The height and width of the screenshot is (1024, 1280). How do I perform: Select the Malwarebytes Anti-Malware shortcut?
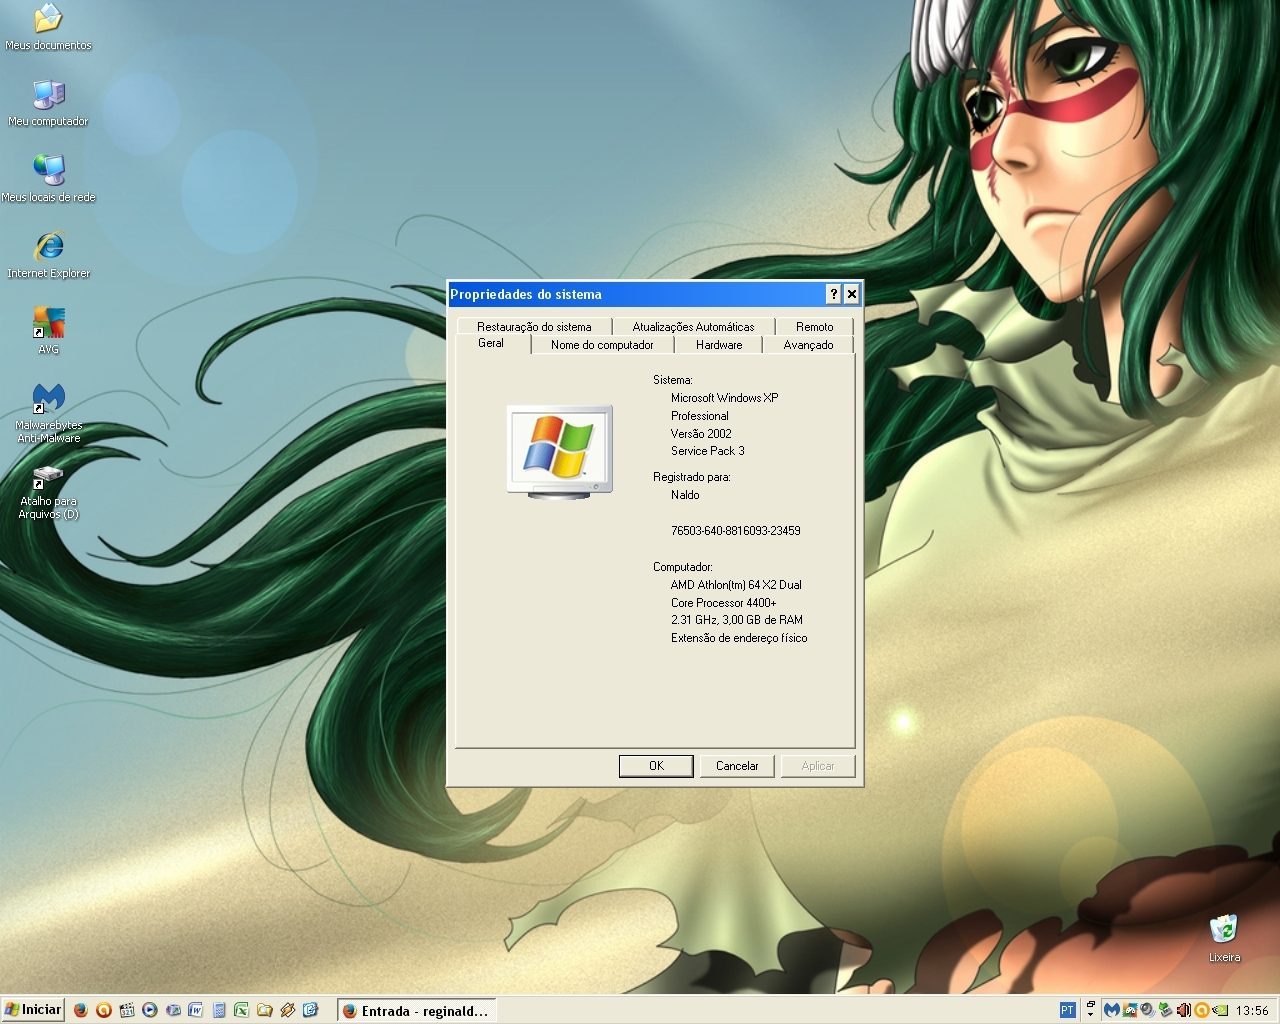point(48,413)
